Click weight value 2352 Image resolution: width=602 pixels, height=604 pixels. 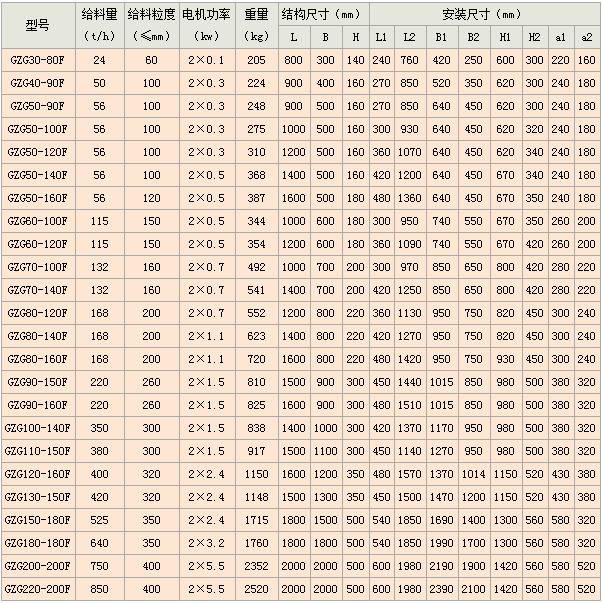256,566
